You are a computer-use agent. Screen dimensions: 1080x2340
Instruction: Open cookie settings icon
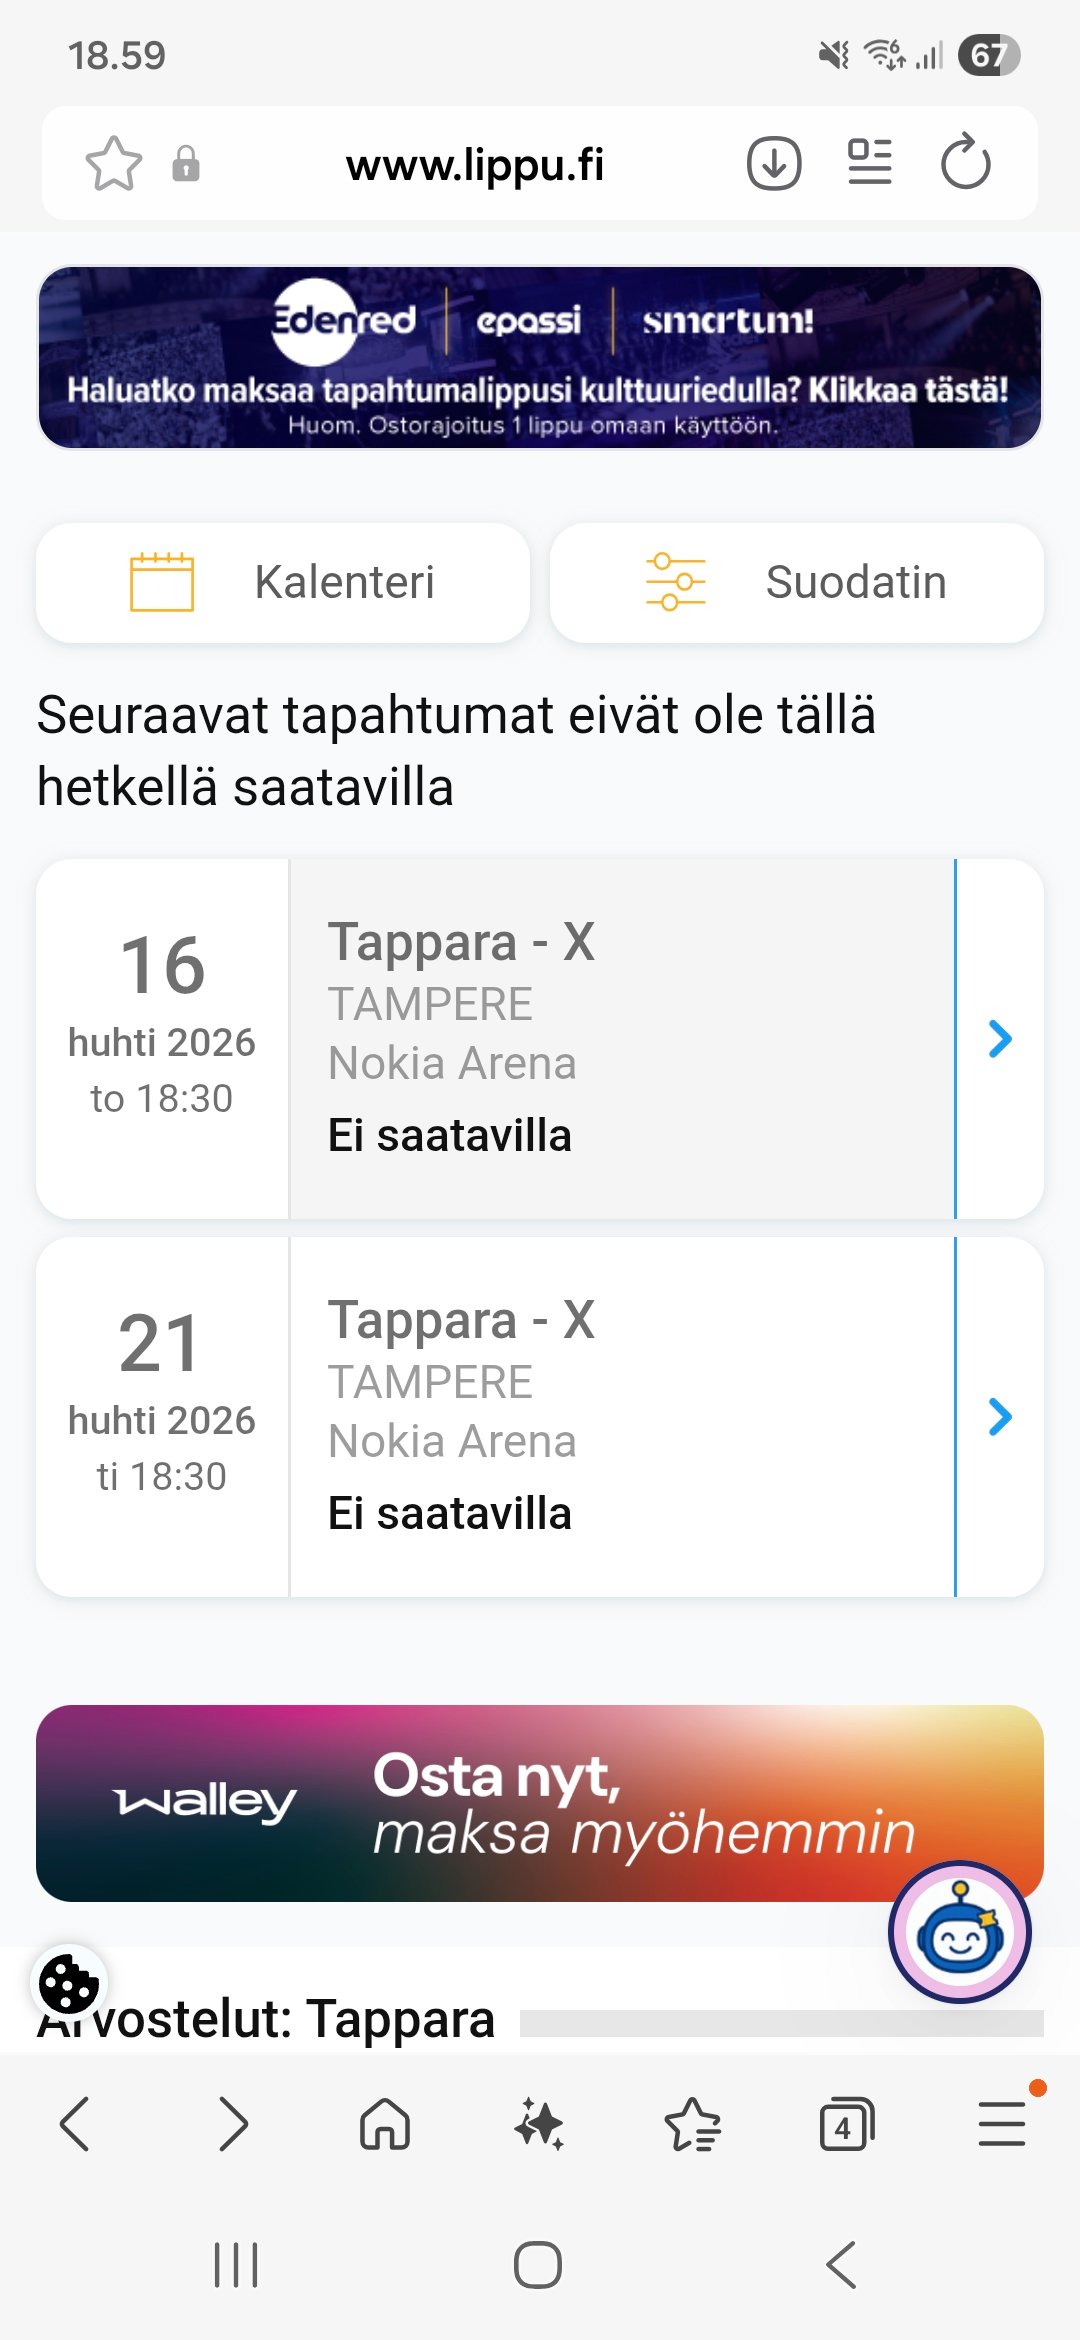point(68,1983)
